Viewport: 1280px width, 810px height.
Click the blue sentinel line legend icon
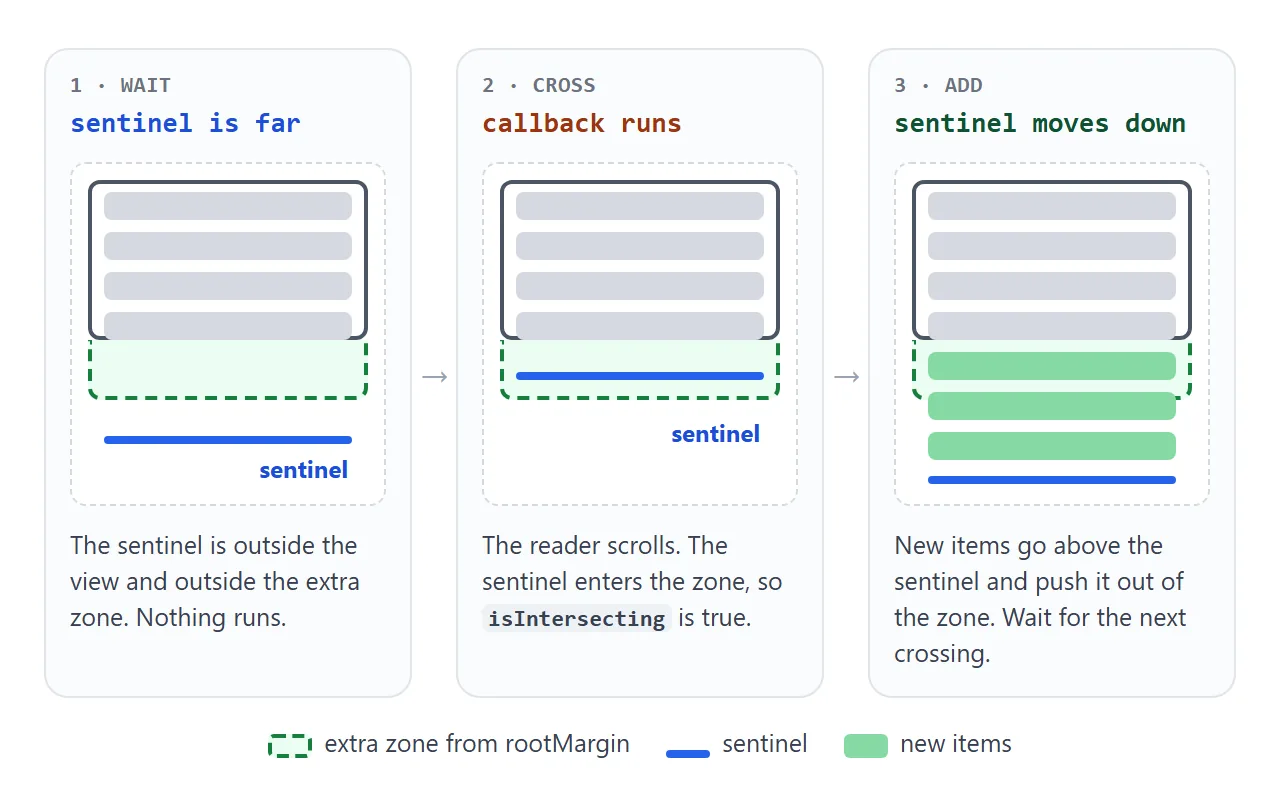[688, 753]
